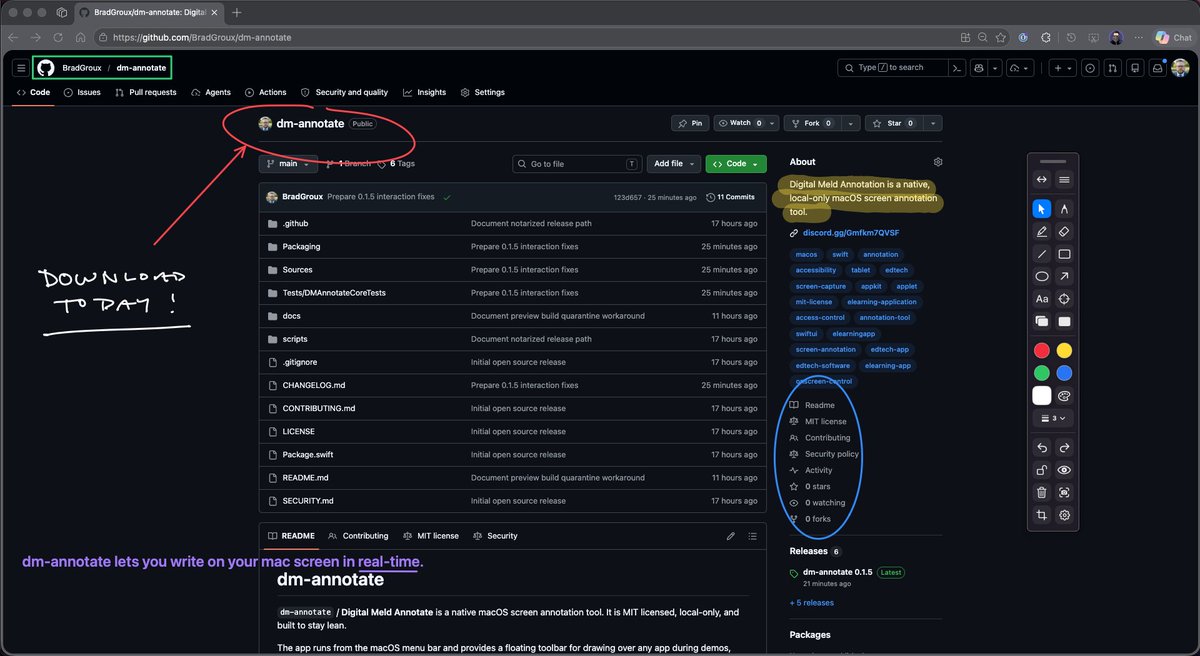The width and height of the screenshot is (1200, 656).
Task: Select the yellow color swatch
Action: [x=1065, y=351]
